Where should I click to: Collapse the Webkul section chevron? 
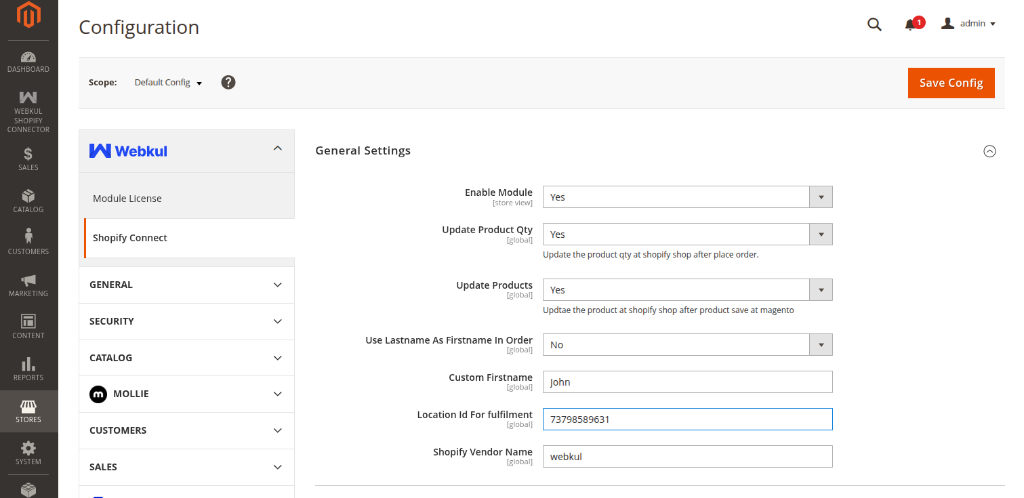[278, 149]
